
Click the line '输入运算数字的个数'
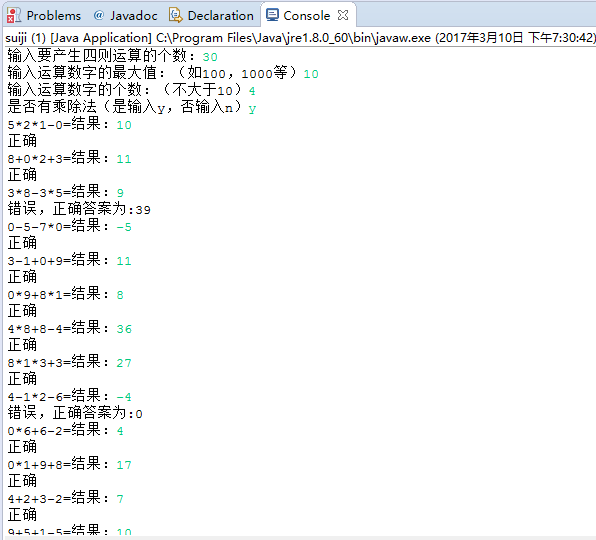[x=131, y=90]
